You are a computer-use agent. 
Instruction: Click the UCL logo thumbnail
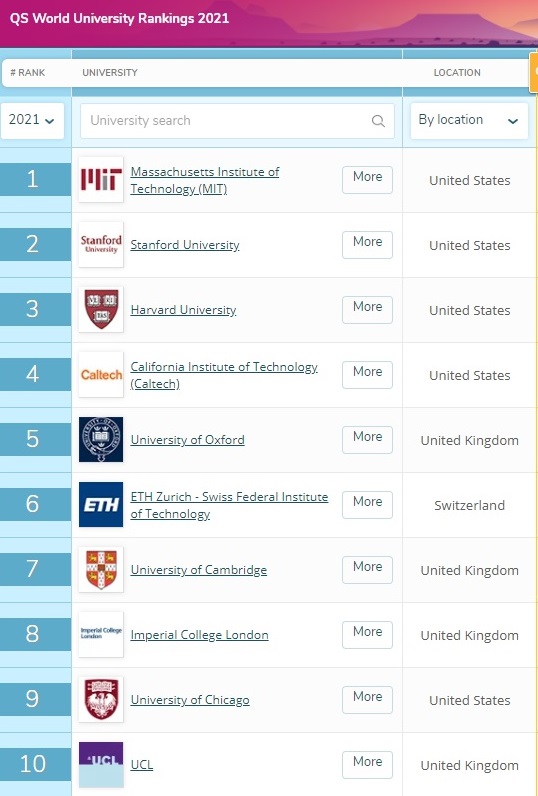tap(101, 765)
